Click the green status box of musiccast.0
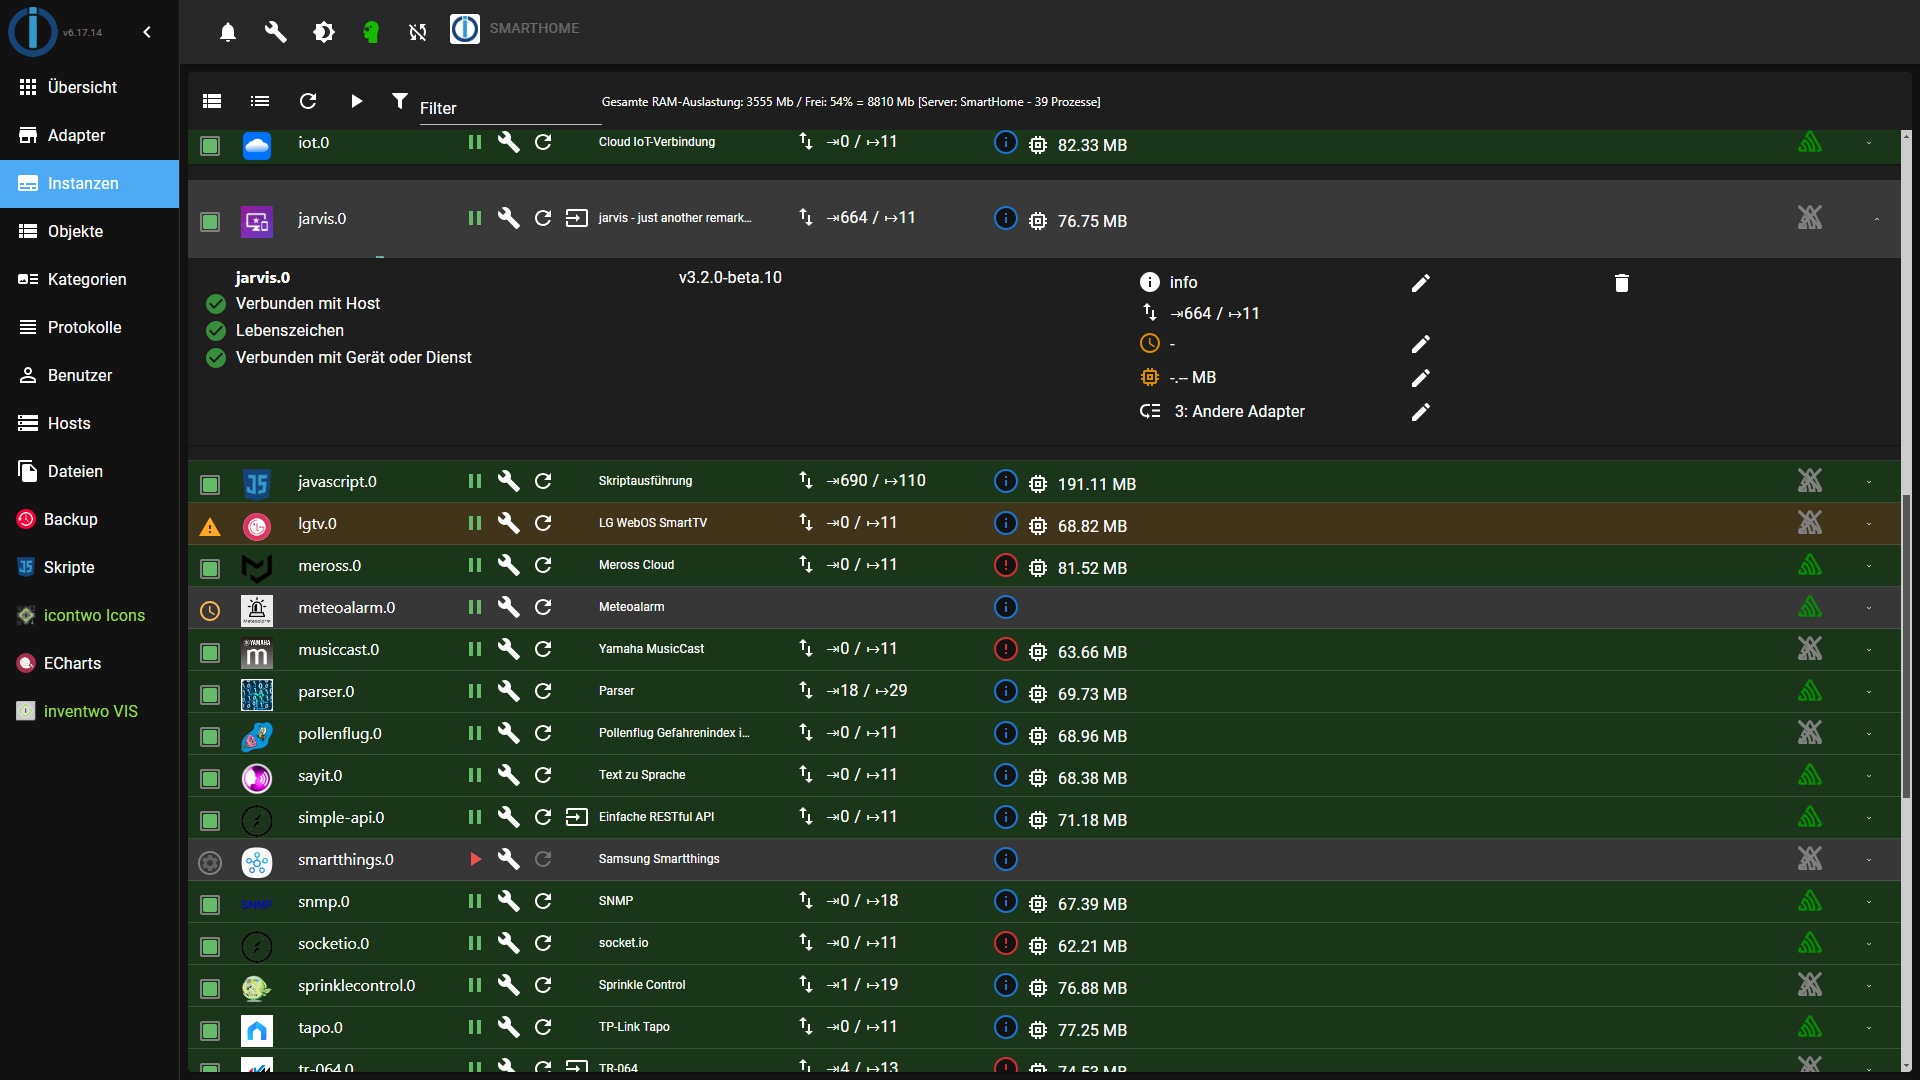1920x1080 pixels. (x=210, y=653)
